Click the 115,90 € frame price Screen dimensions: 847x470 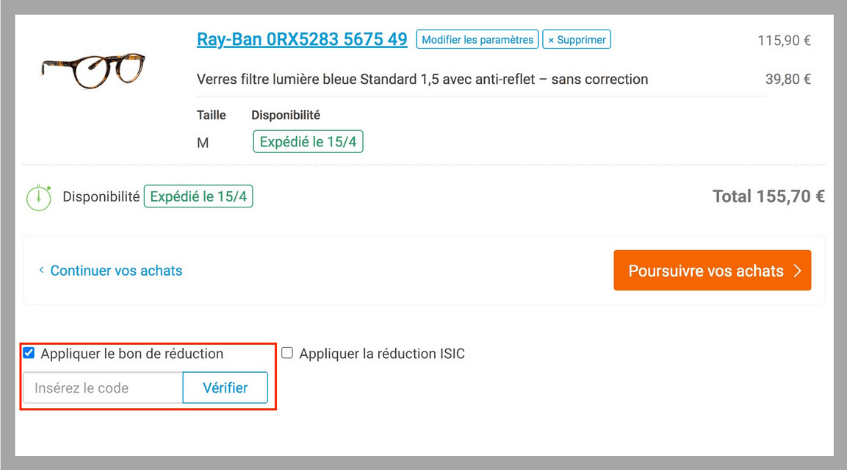coord(784,41)
